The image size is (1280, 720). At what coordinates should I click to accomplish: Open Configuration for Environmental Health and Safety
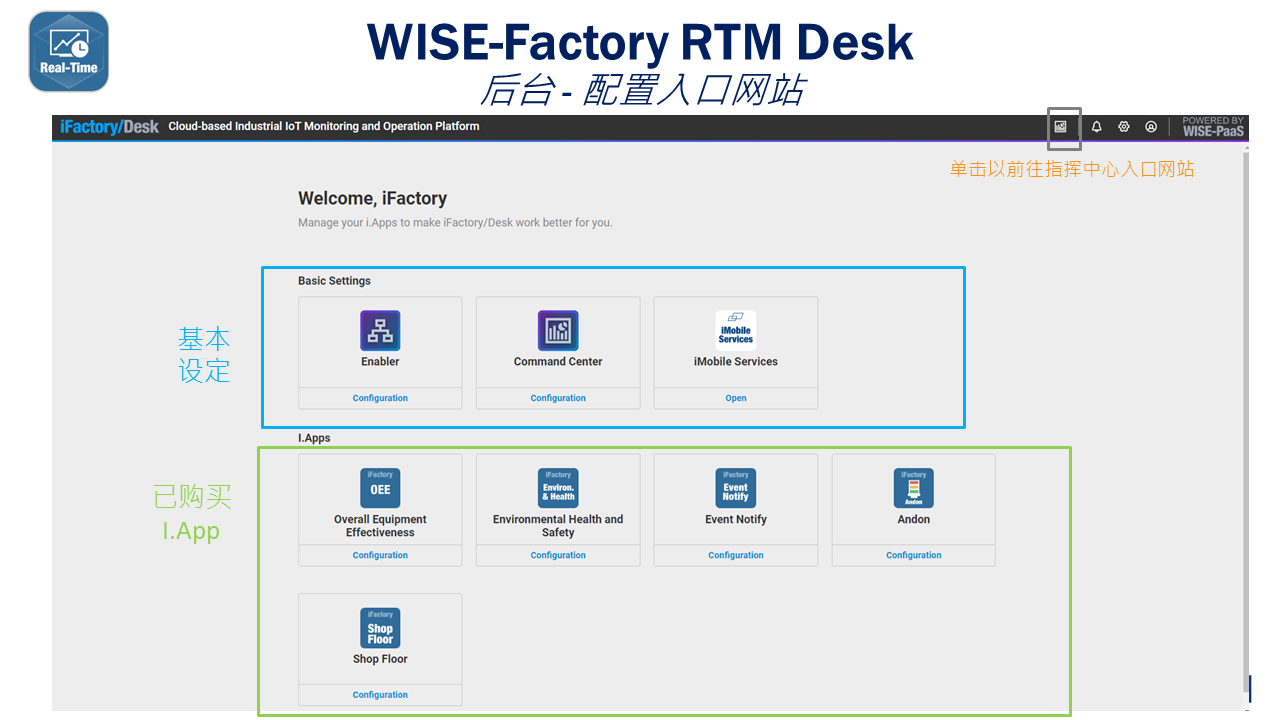click(558, 555)
